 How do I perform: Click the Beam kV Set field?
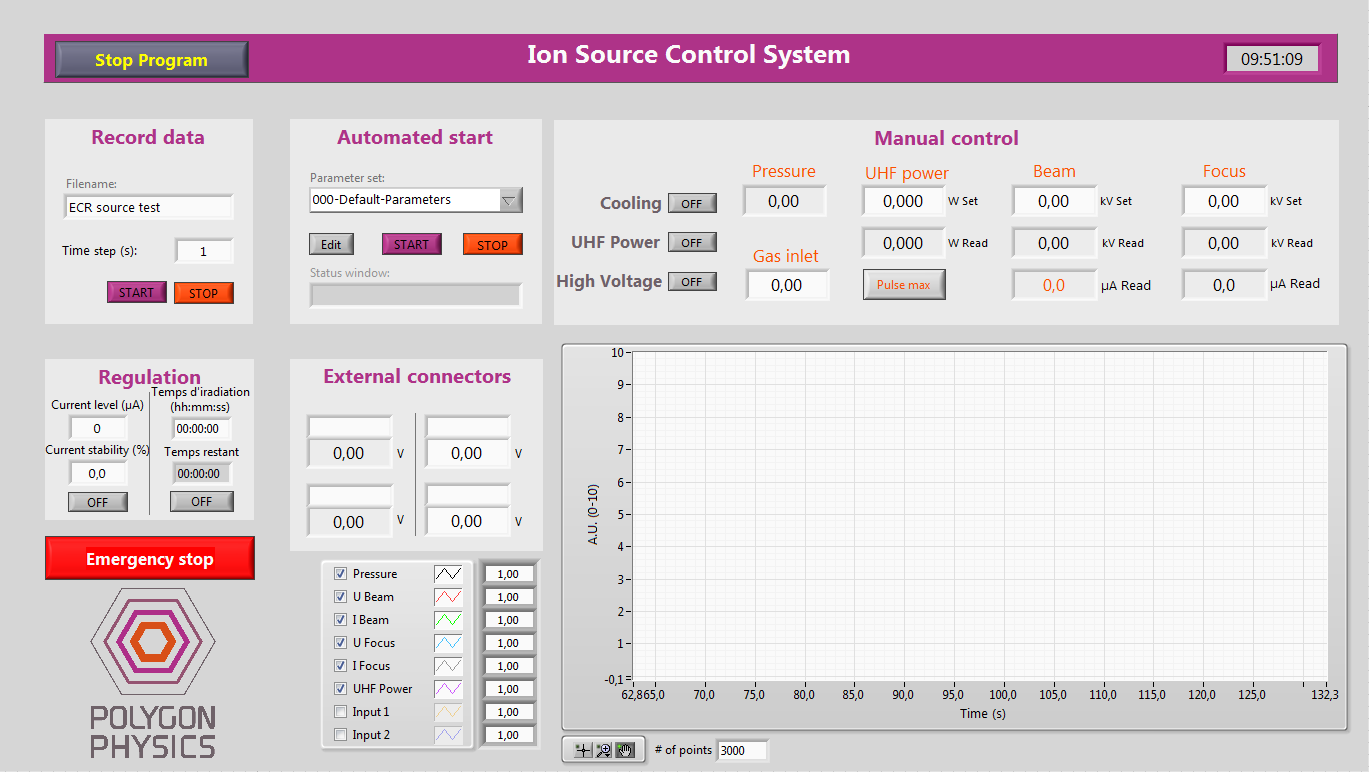tap(1054, 201)
